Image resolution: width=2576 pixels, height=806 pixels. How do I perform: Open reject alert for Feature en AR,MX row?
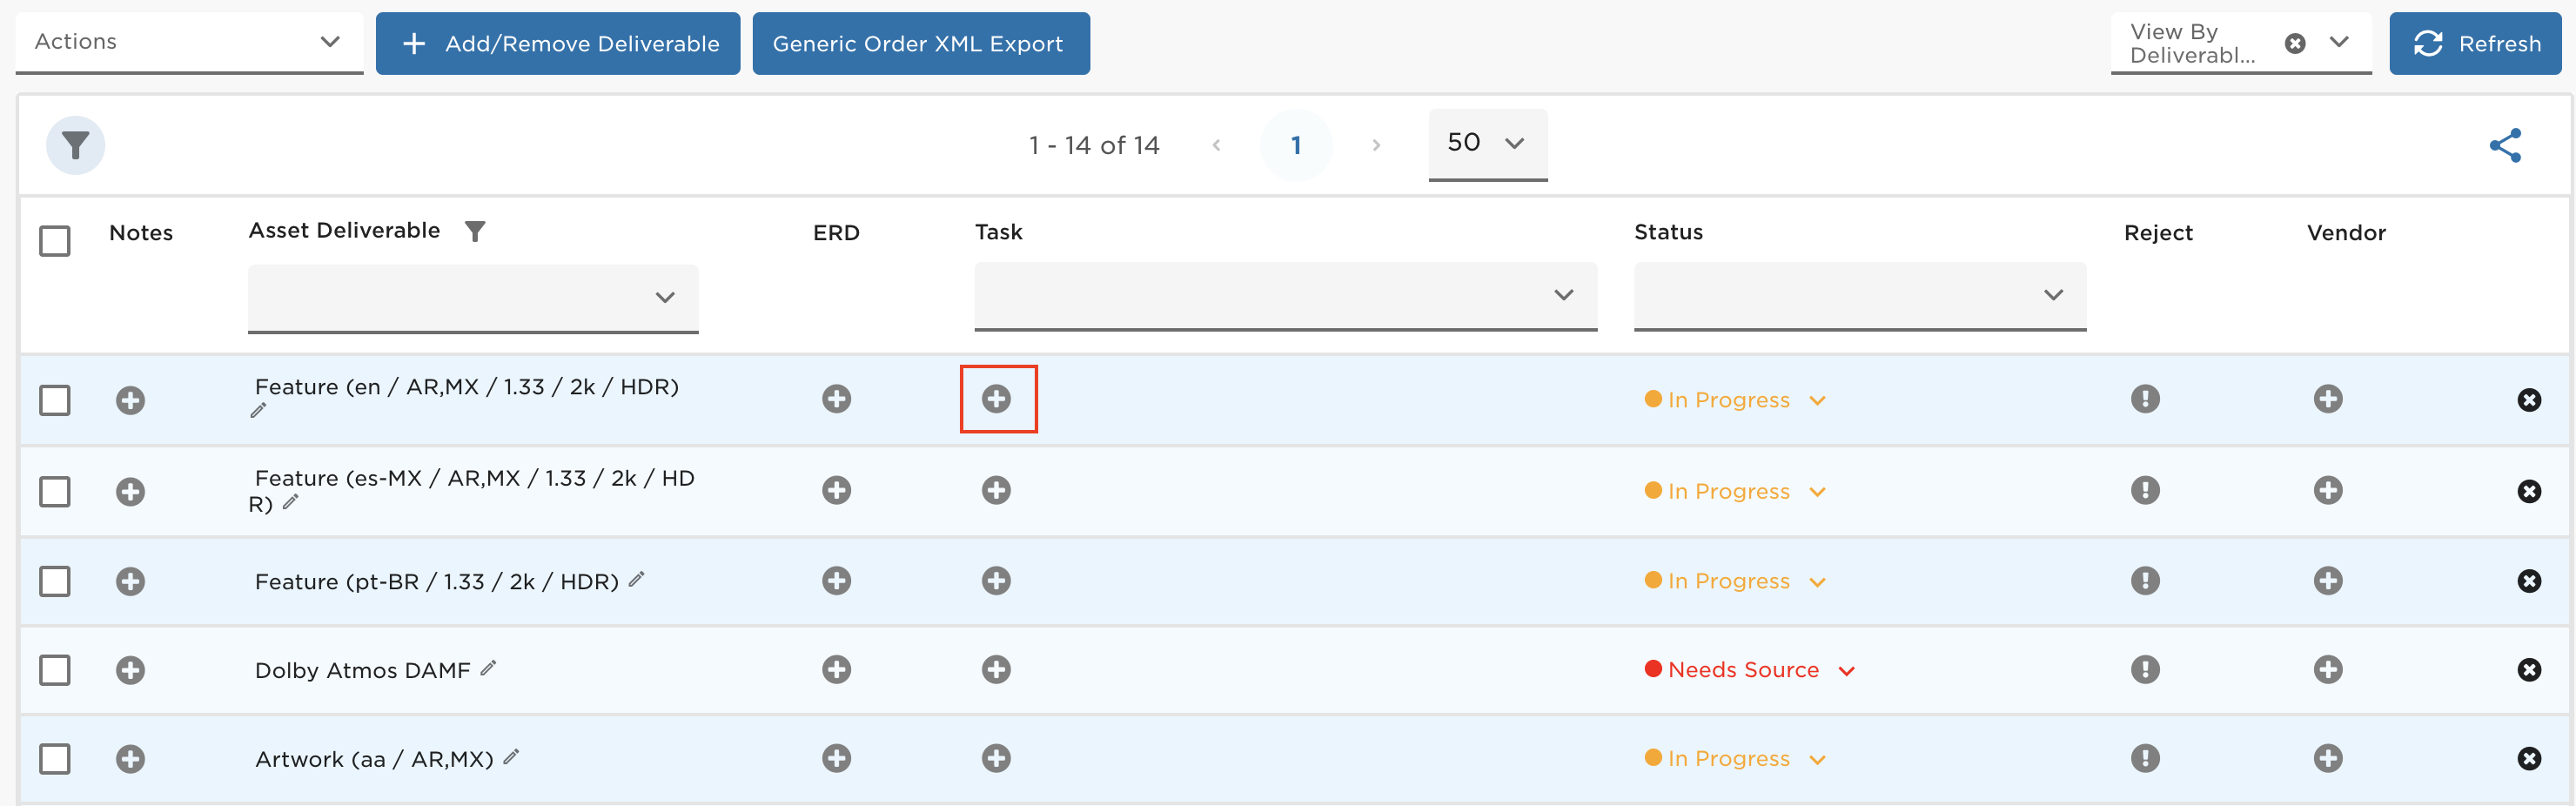click(x=2145, y=399)
